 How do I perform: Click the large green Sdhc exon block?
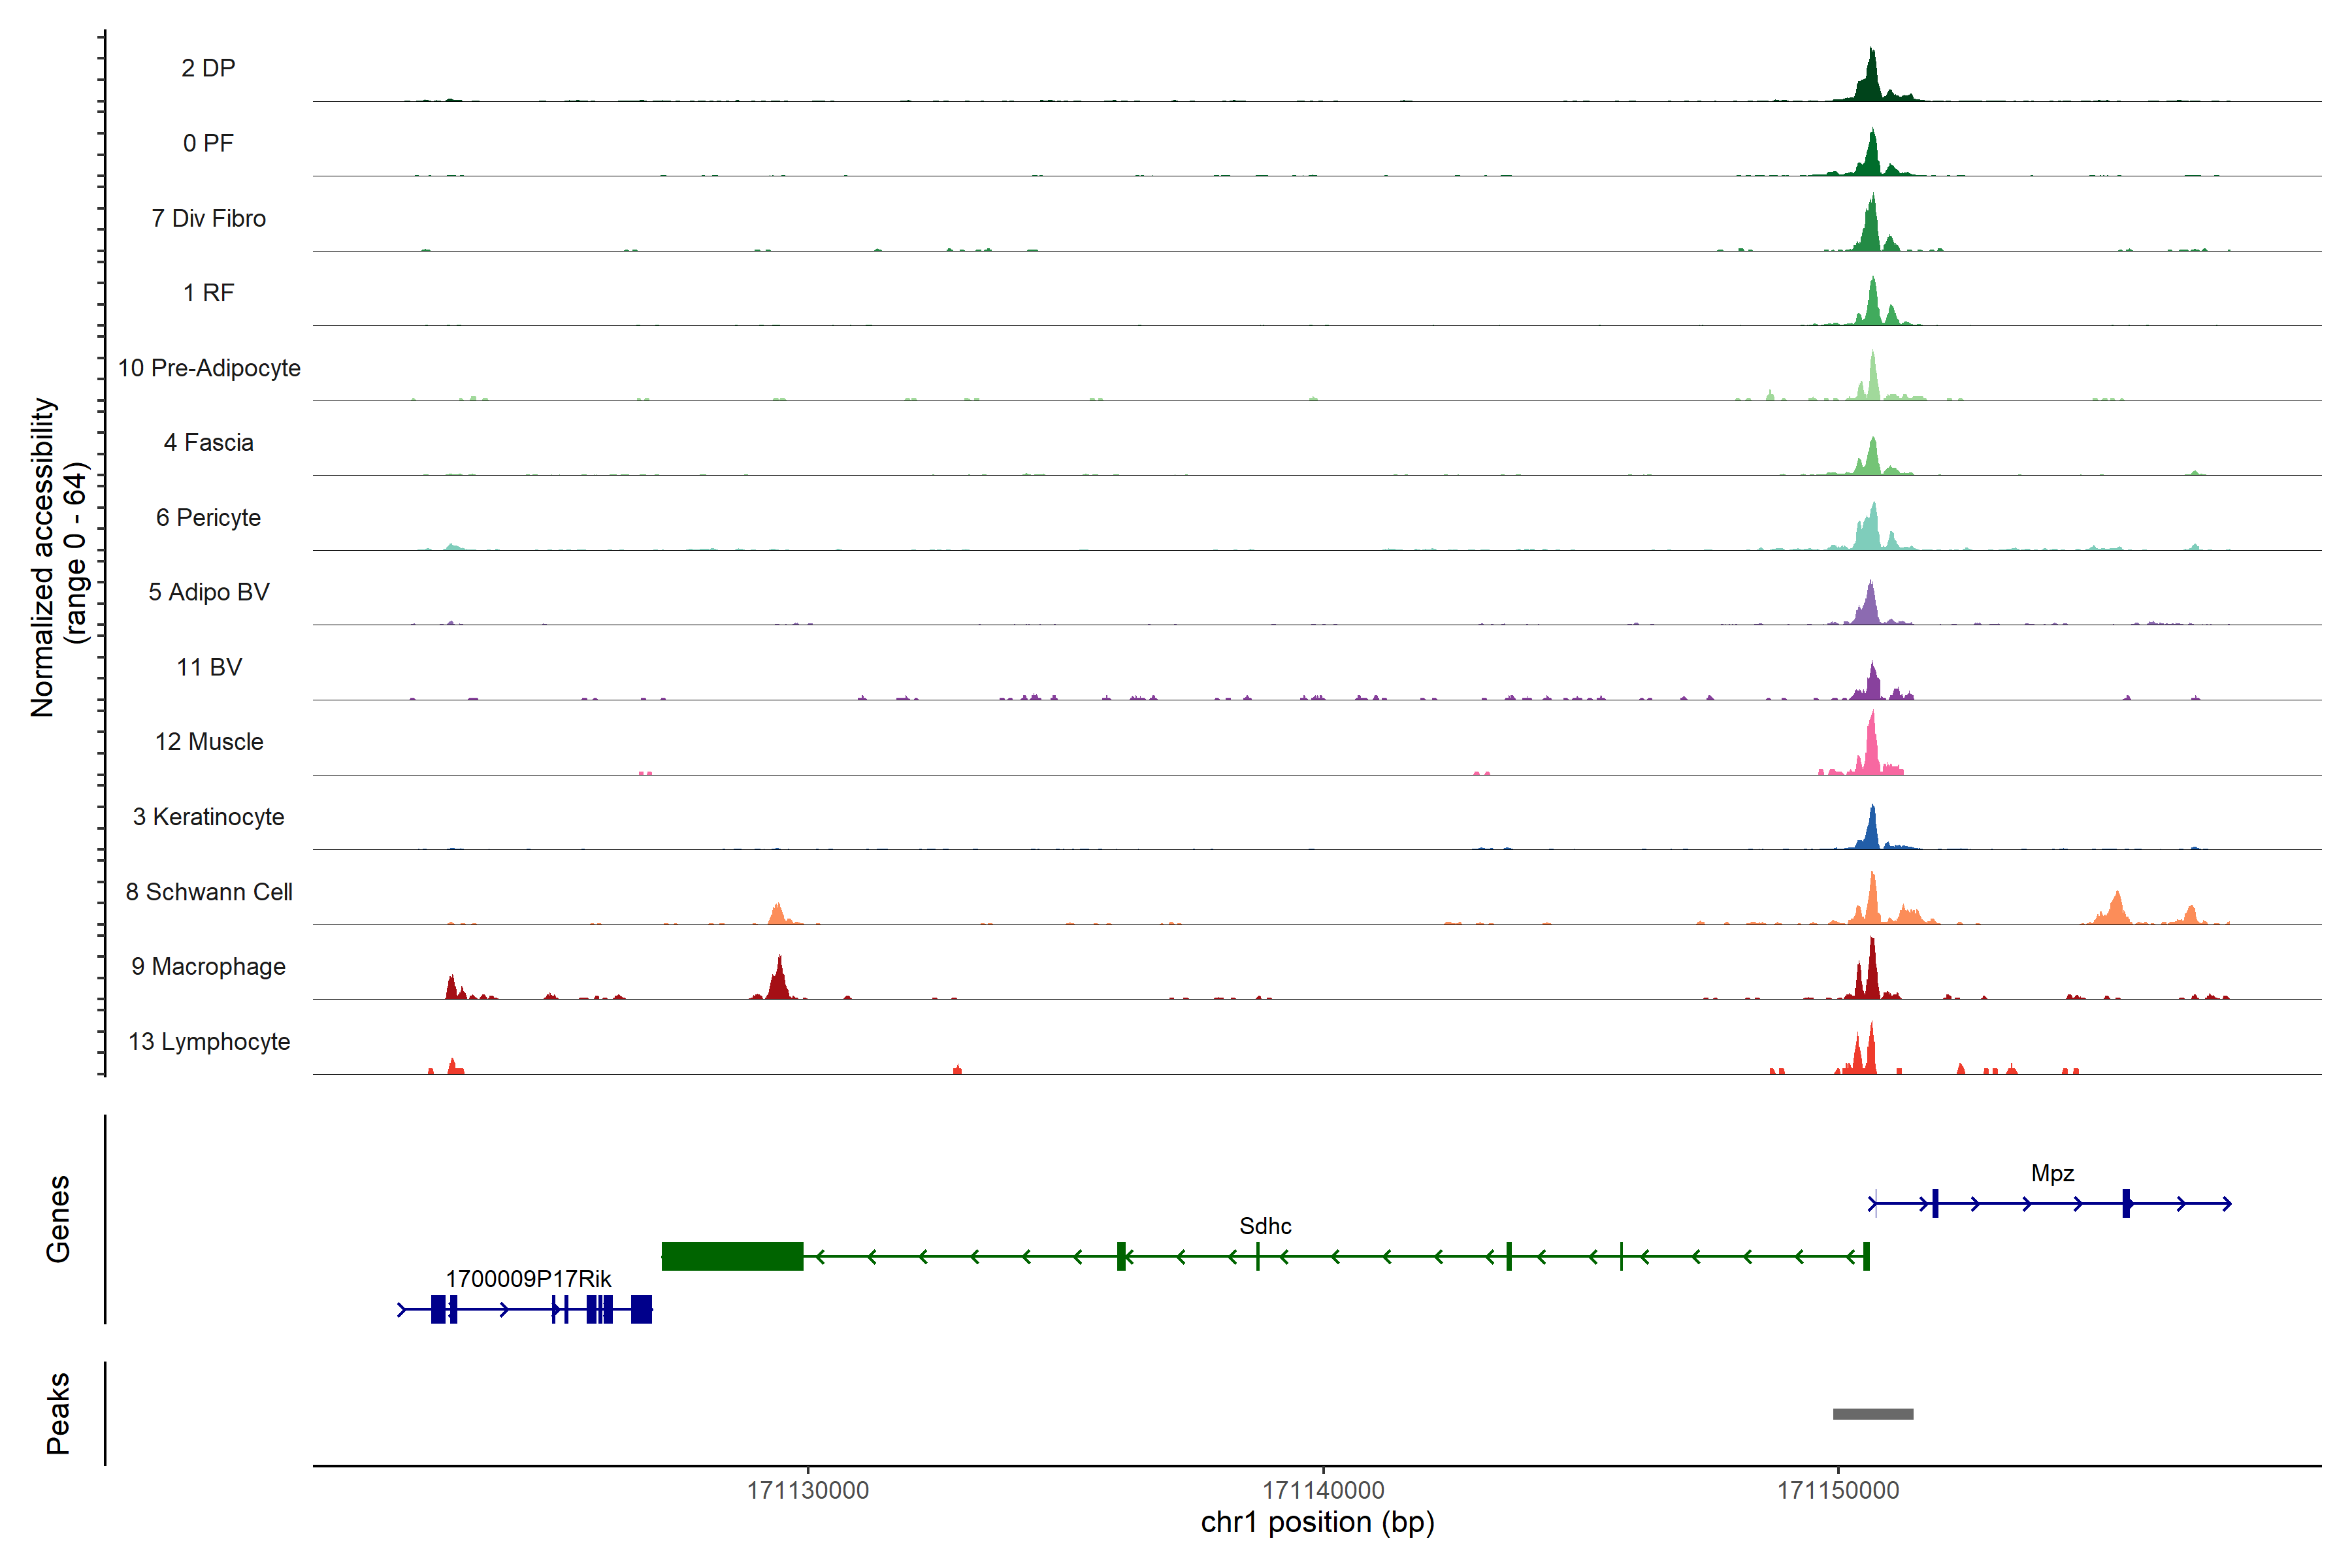[732, 1256]
